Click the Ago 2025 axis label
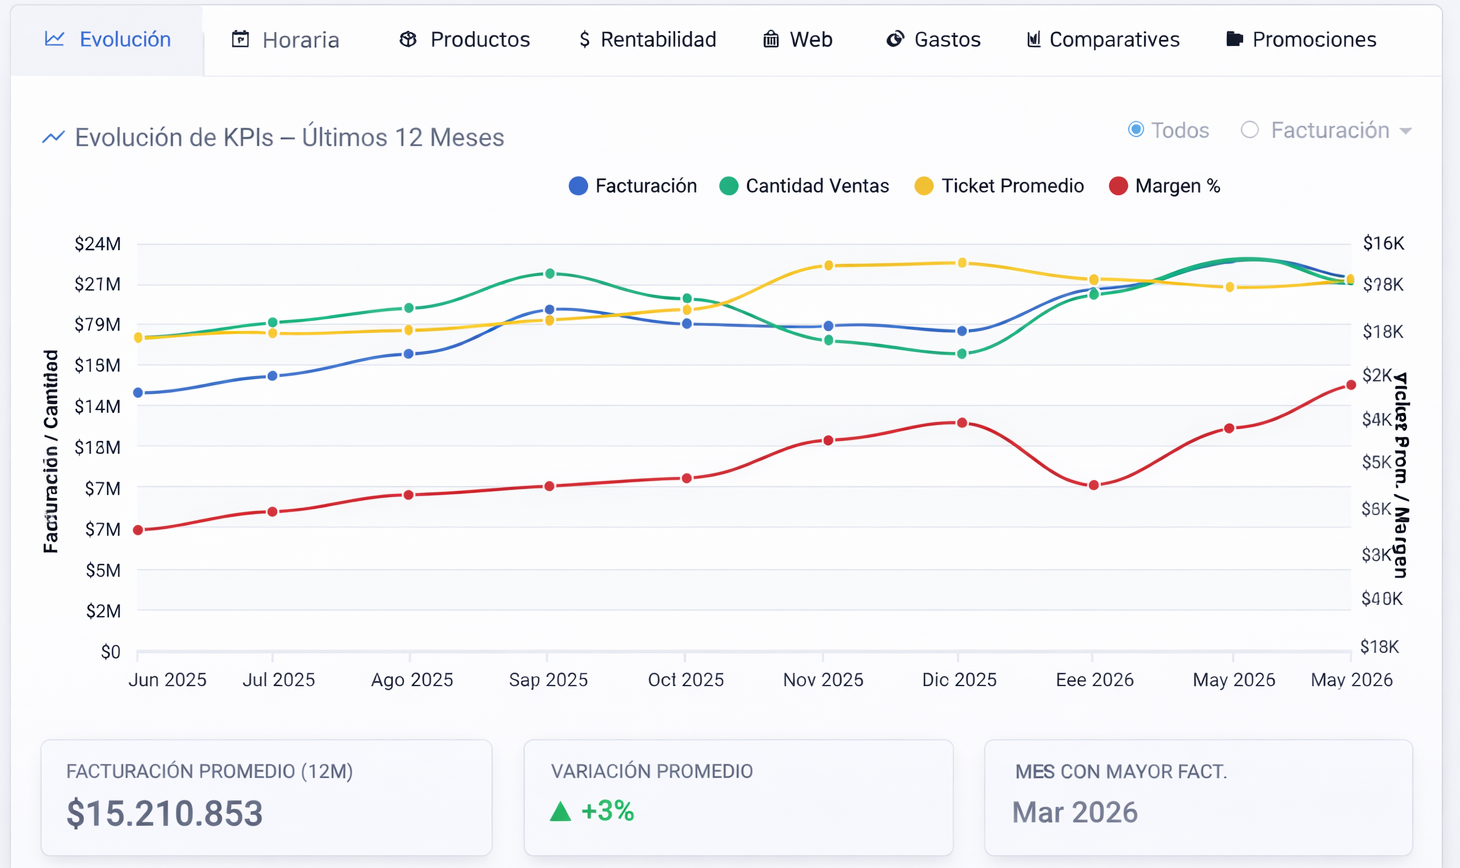The height and width of the screenshot is (868, 1460). [x=412, y=680]
